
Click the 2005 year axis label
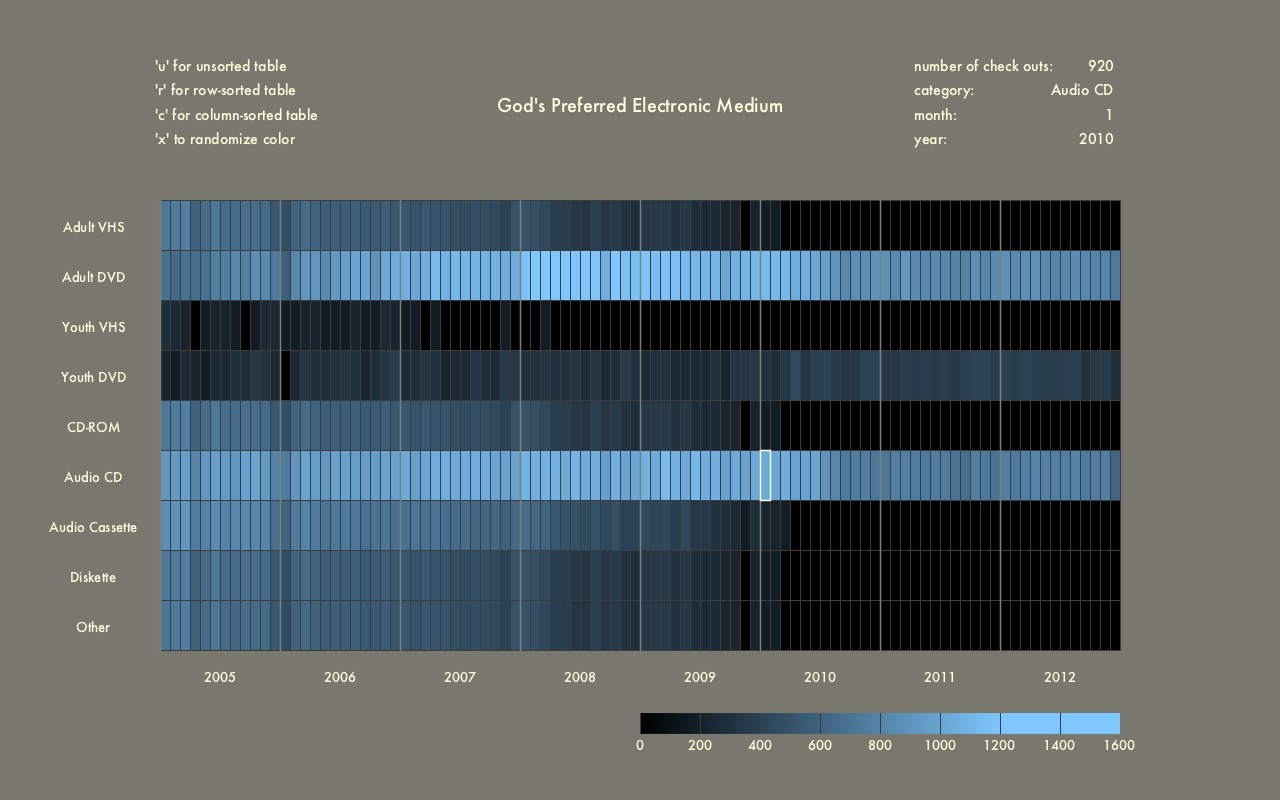(220, 677)
